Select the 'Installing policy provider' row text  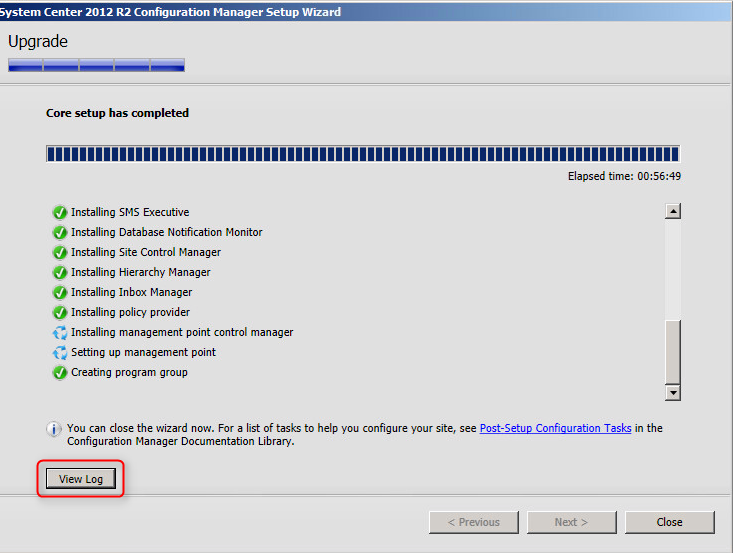click(x=130, y=312)
